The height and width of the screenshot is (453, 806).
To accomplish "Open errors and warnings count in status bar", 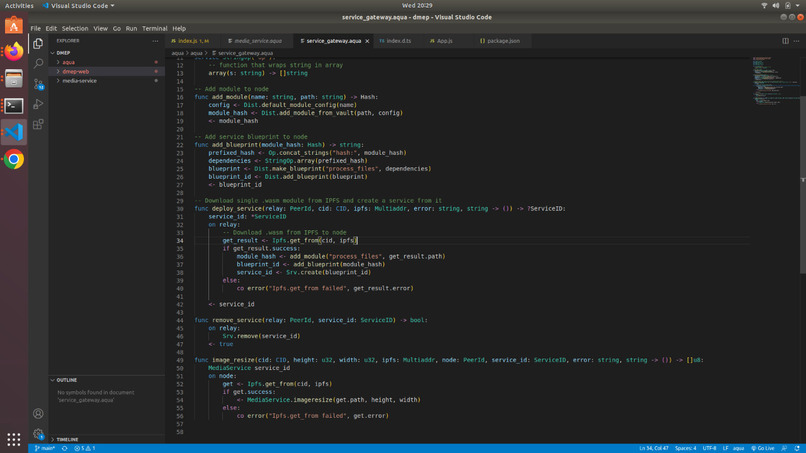I will tap(84, 448).
